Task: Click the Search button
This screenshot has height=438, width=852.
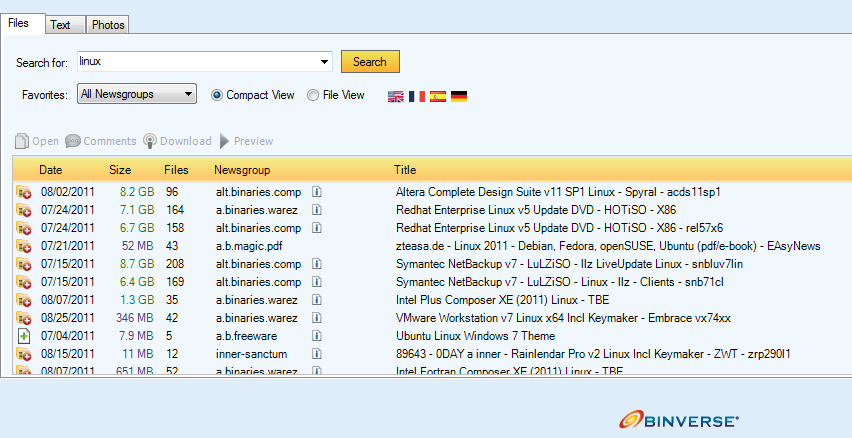Action: (370, 61)
